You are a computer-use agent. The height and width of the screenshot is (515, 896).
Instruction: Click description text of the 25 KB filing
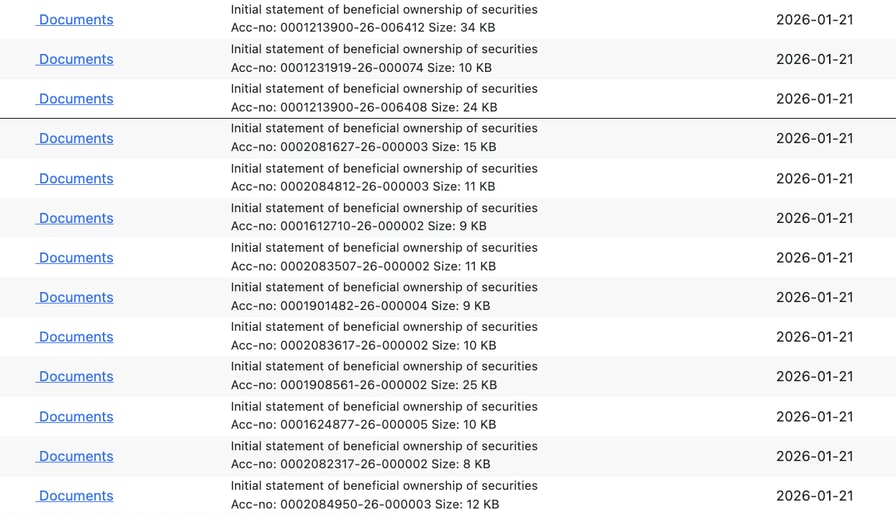[384, 367]
